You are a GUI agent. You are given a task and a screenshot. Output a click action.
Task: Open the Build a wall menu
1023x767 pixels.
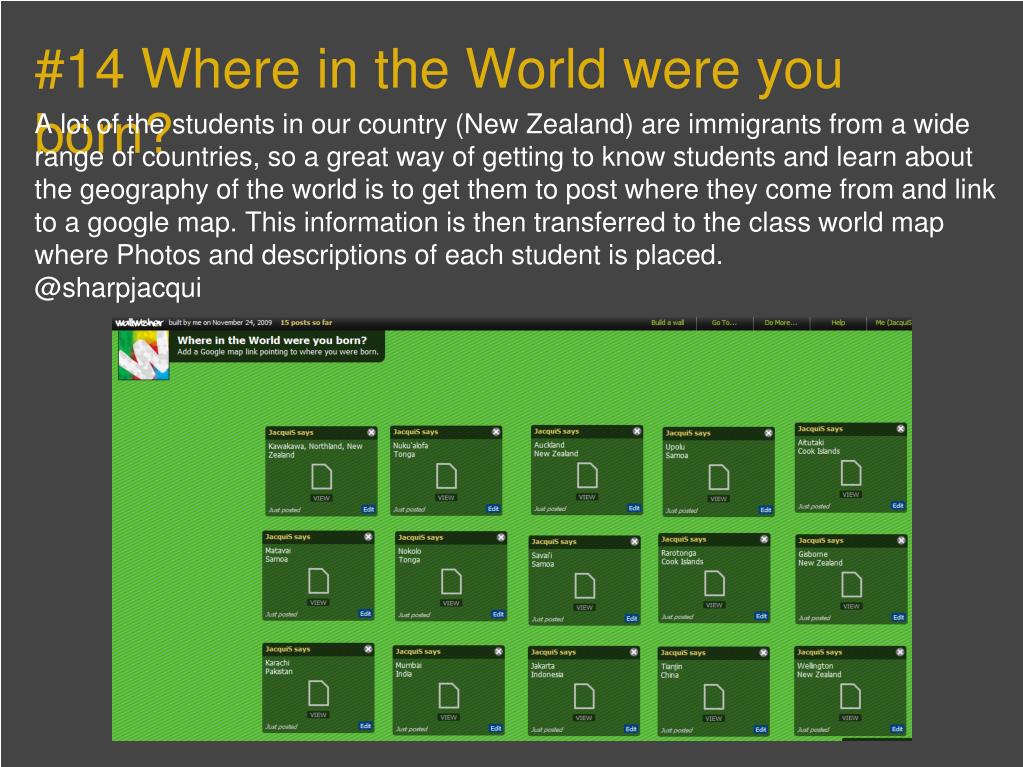(667, 323)
